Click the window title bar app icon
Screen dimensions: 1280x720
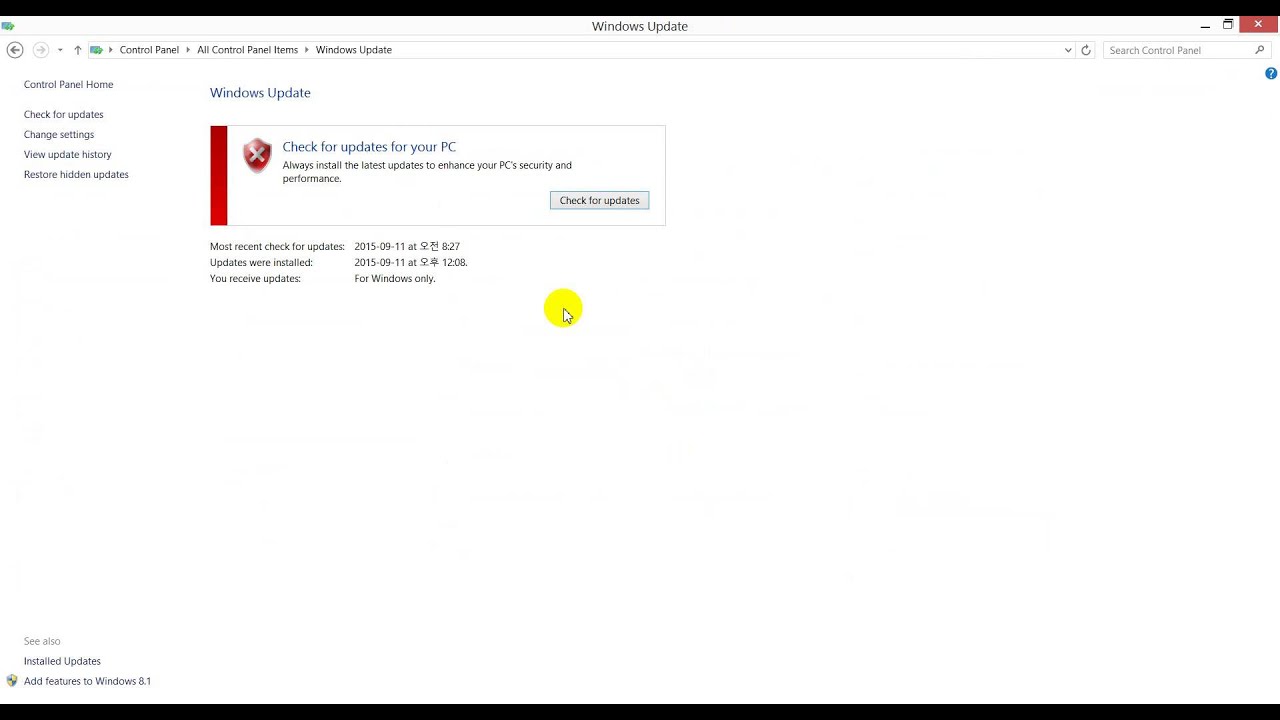(8, 26)
